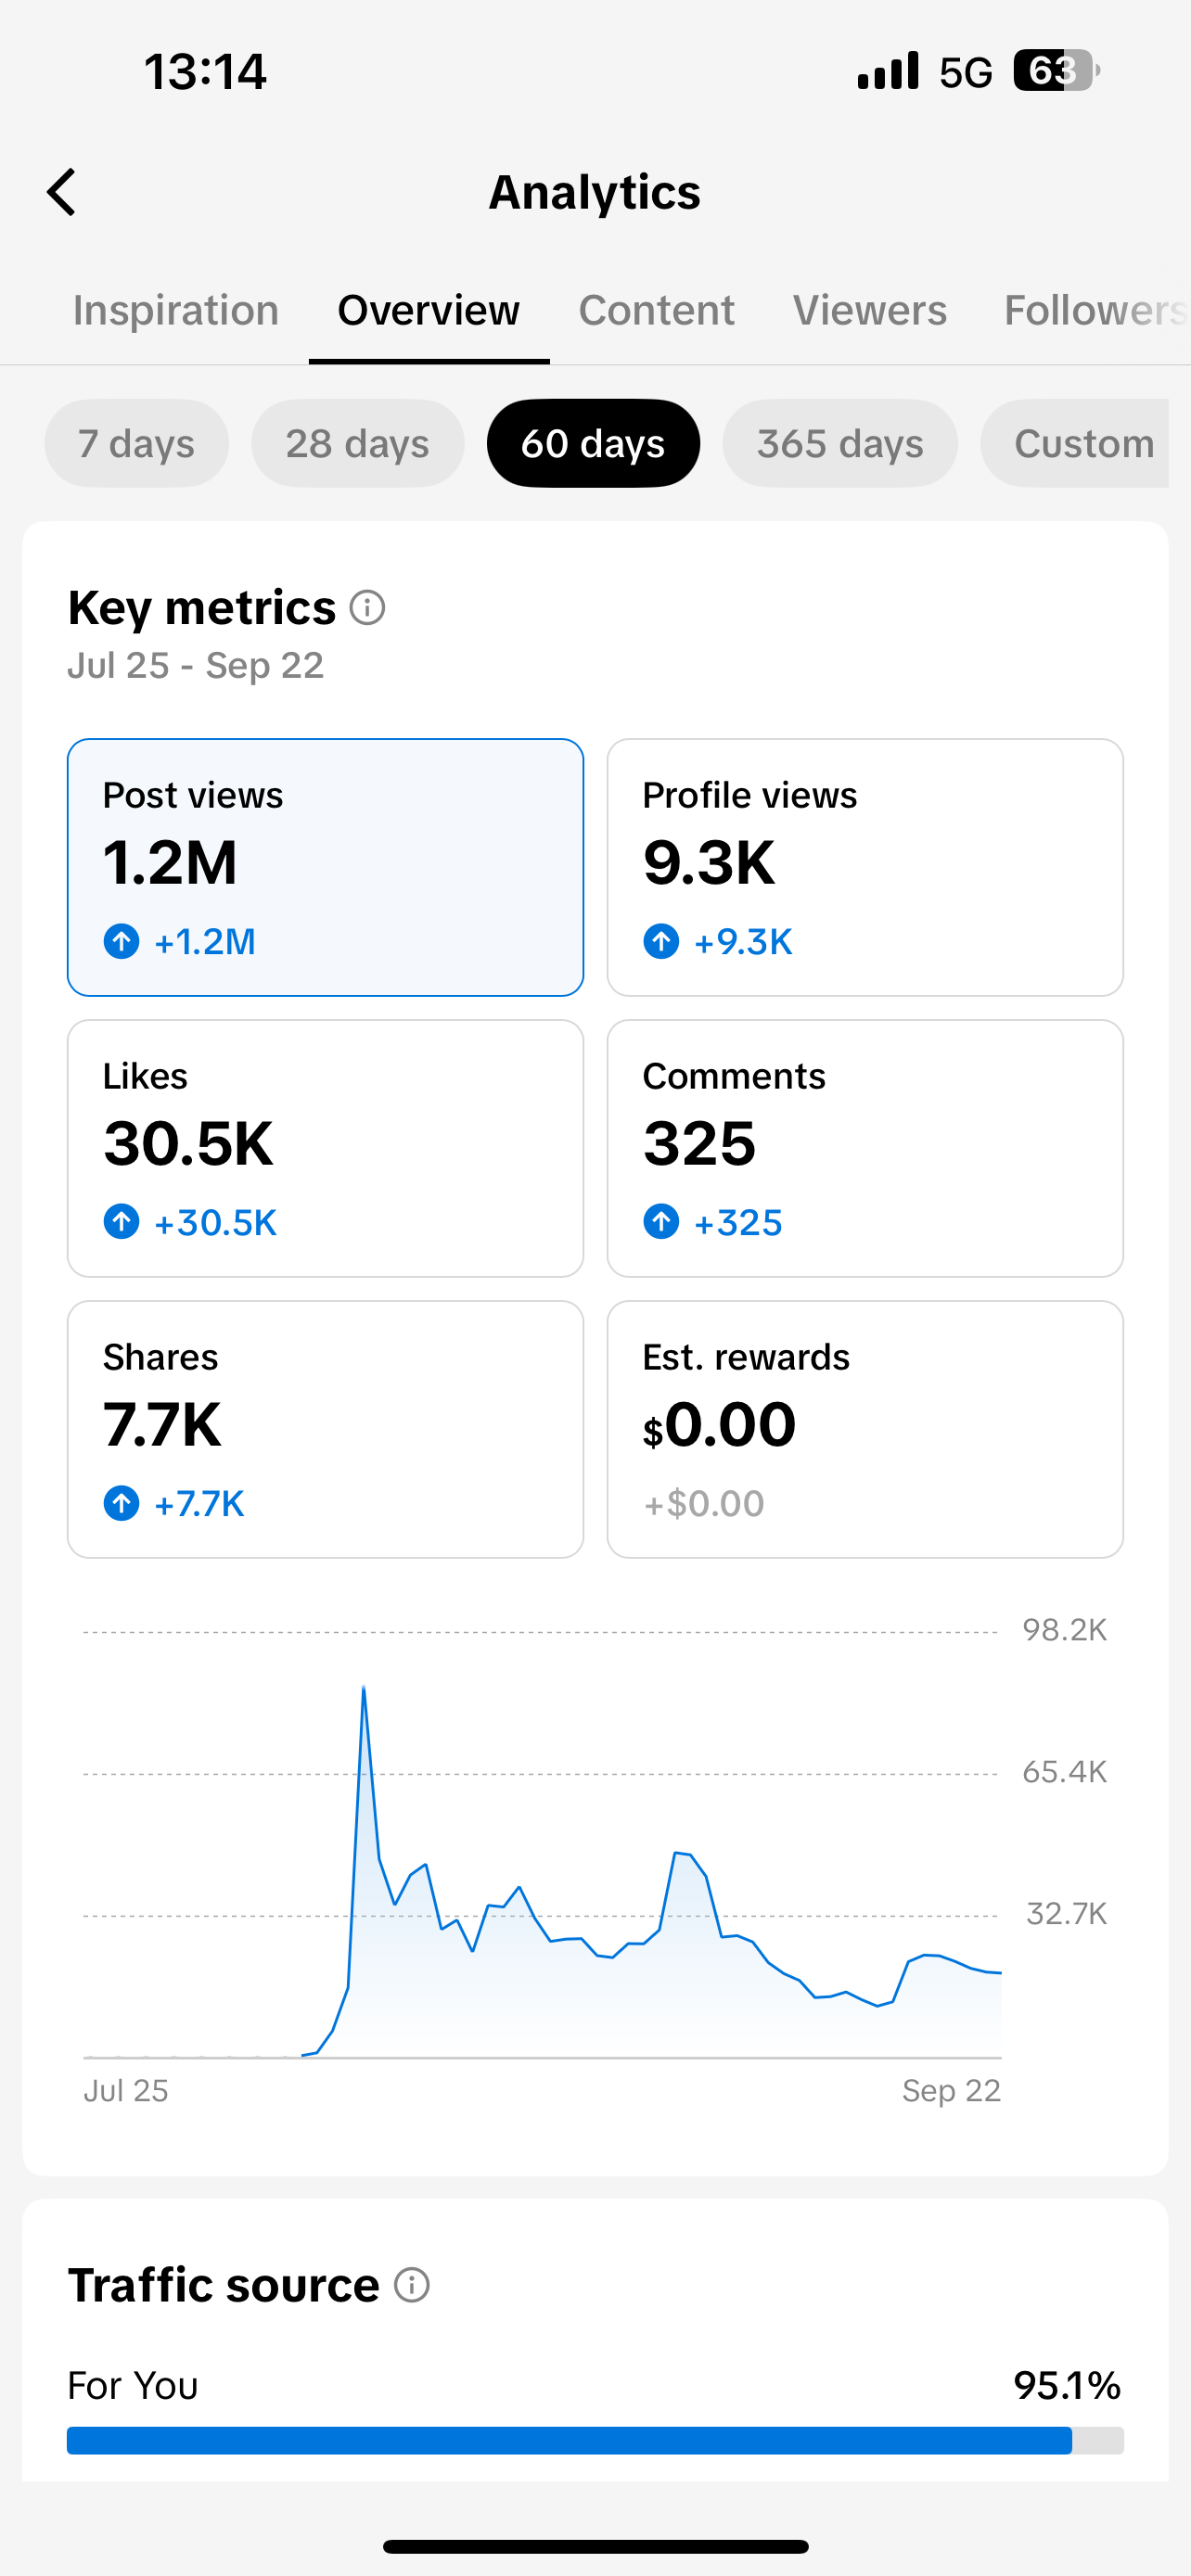Click the For You traffic progress bar
The width and height of the screenshot is (1191, 2576).
[x=595, y=2440]
